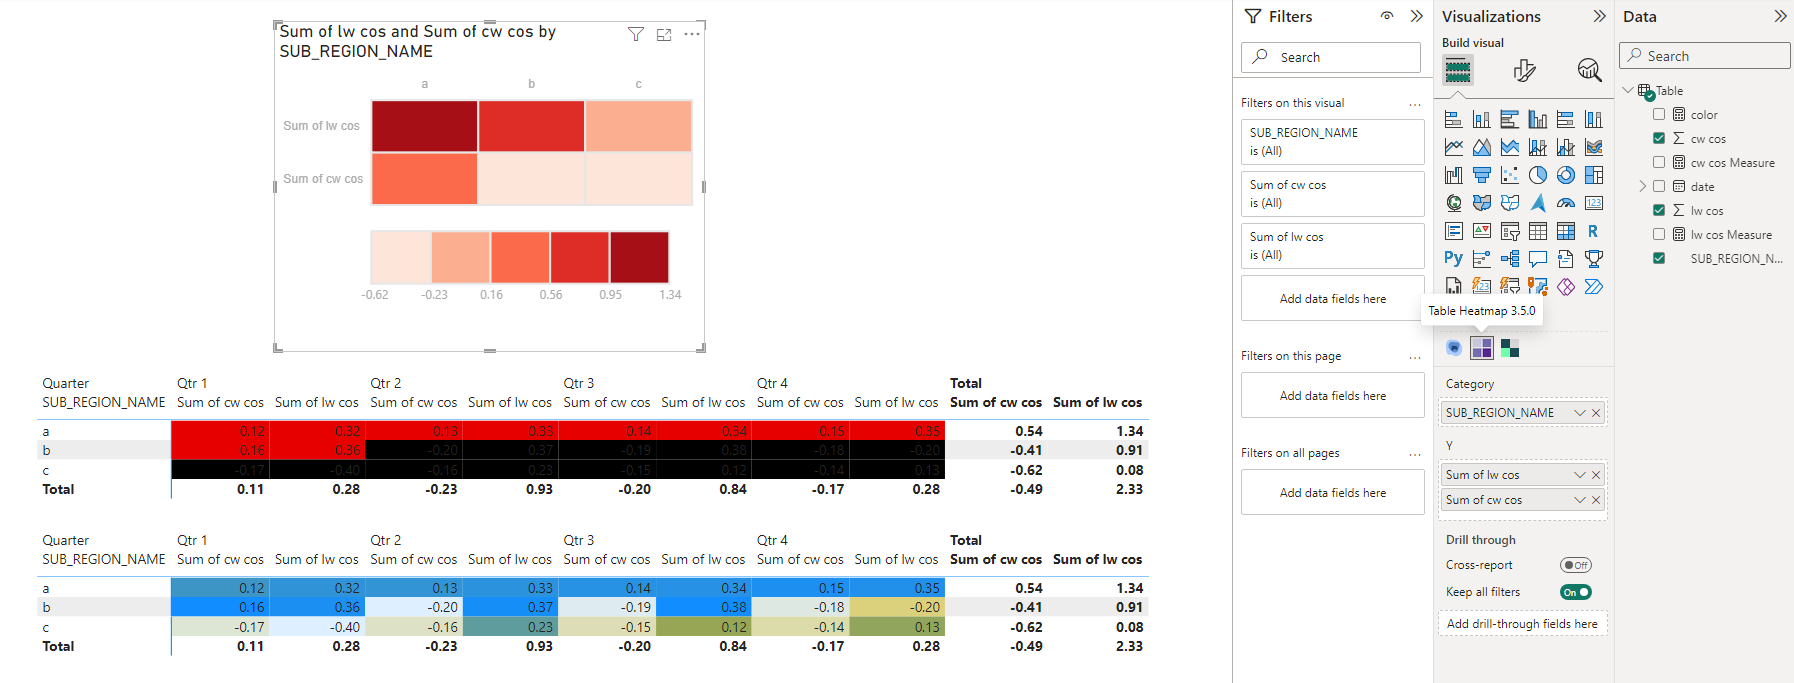Choose the Line chart visual

pos(1454,148)
